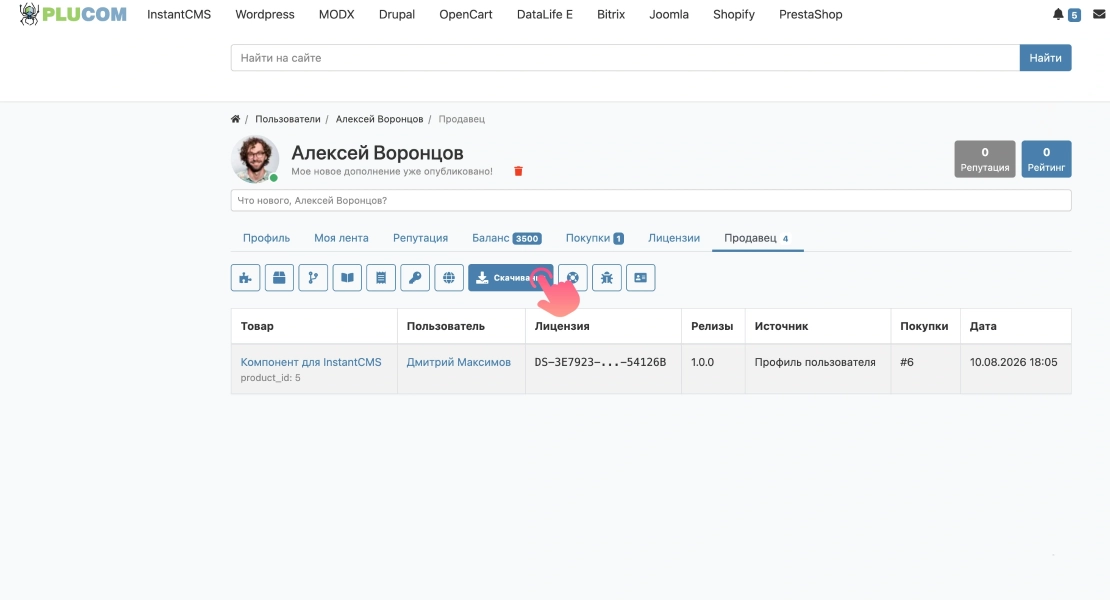Switch to the Профиль tab
Viewport: 1110px width, 600px height.
(266, 238)
